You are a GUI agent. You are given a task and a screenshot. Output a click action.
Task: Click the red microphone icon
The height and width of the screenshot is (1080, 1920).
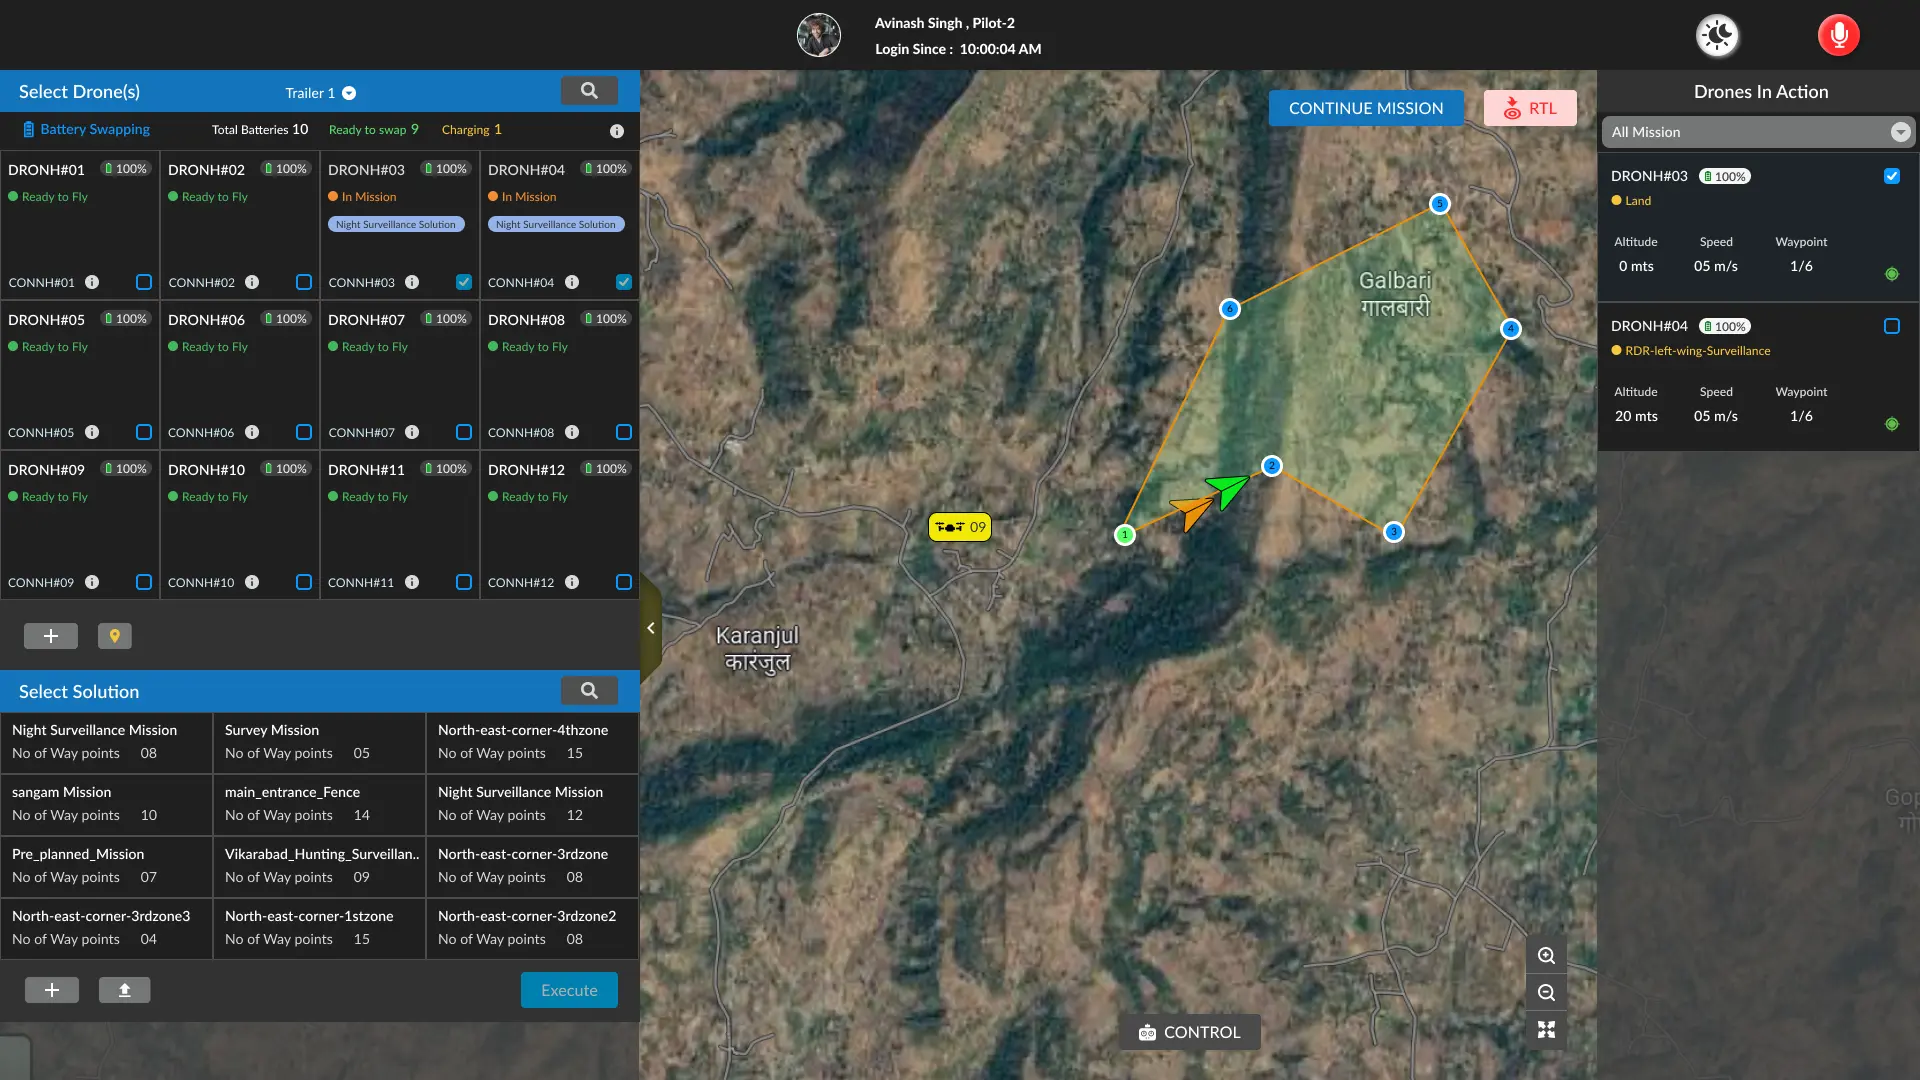[x=1838, y=36]
